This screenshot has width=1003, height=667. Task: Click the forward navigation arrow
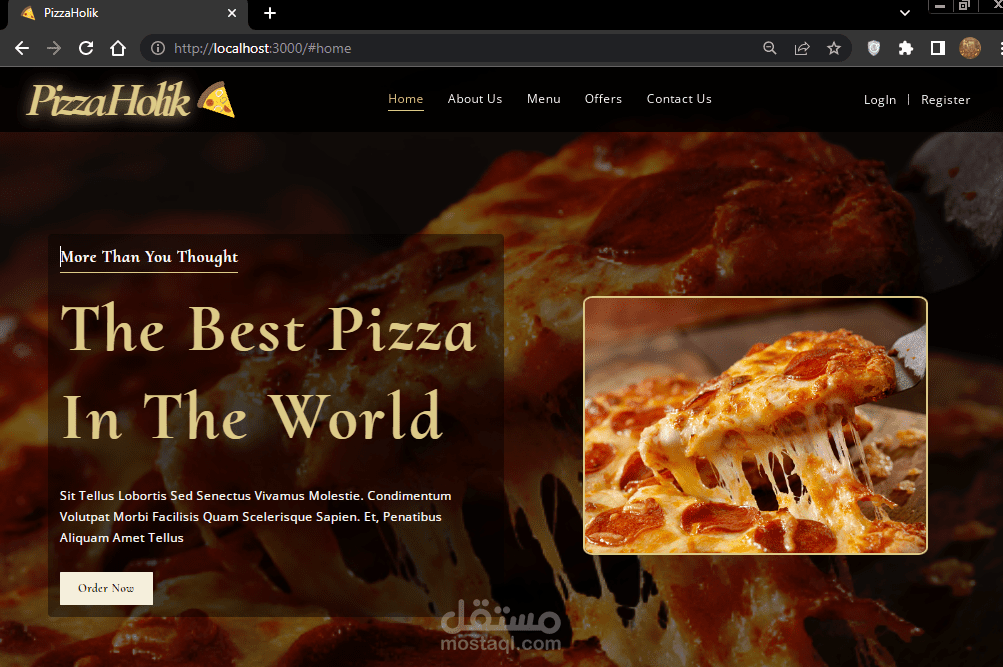click(x=54, y=47)
